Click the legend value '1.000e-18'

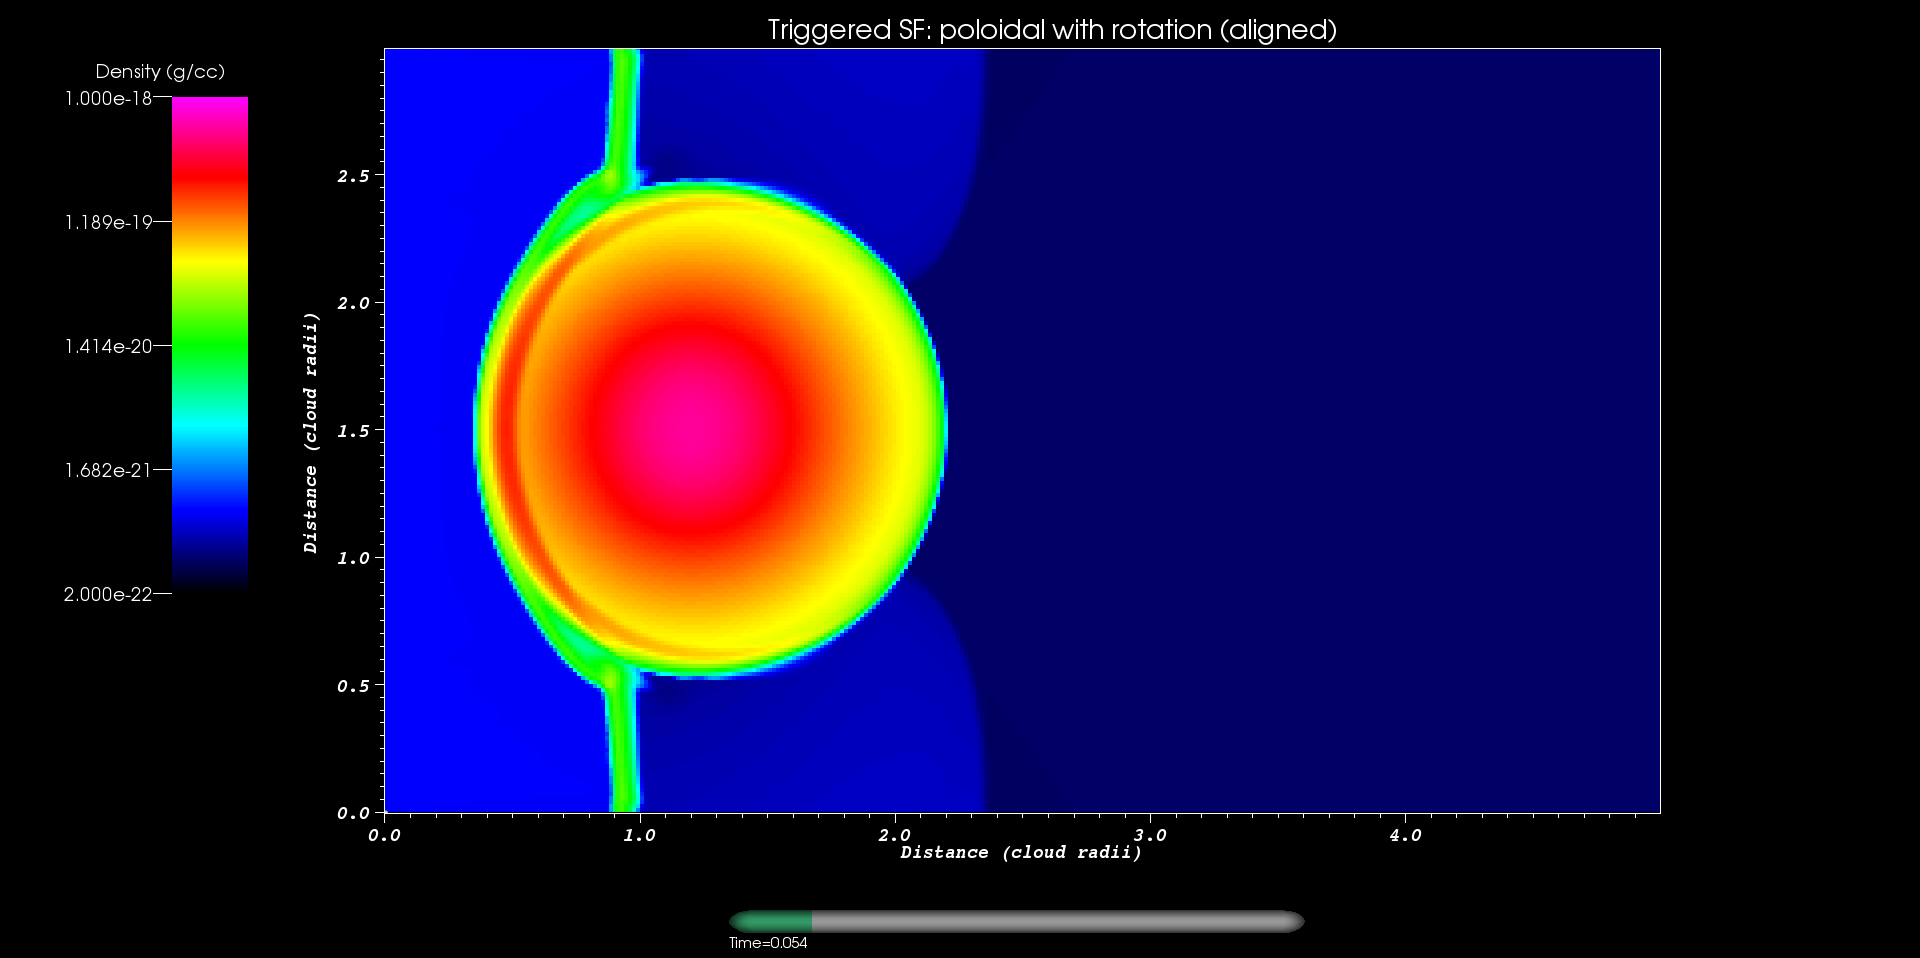click(108, 98)
